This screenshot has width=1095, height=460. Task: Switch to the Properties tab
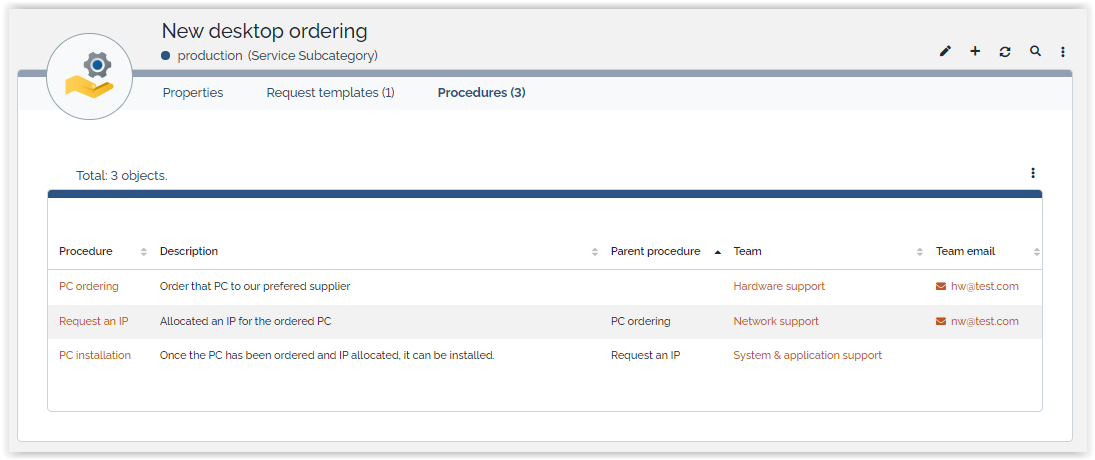[x=193, y=93]
